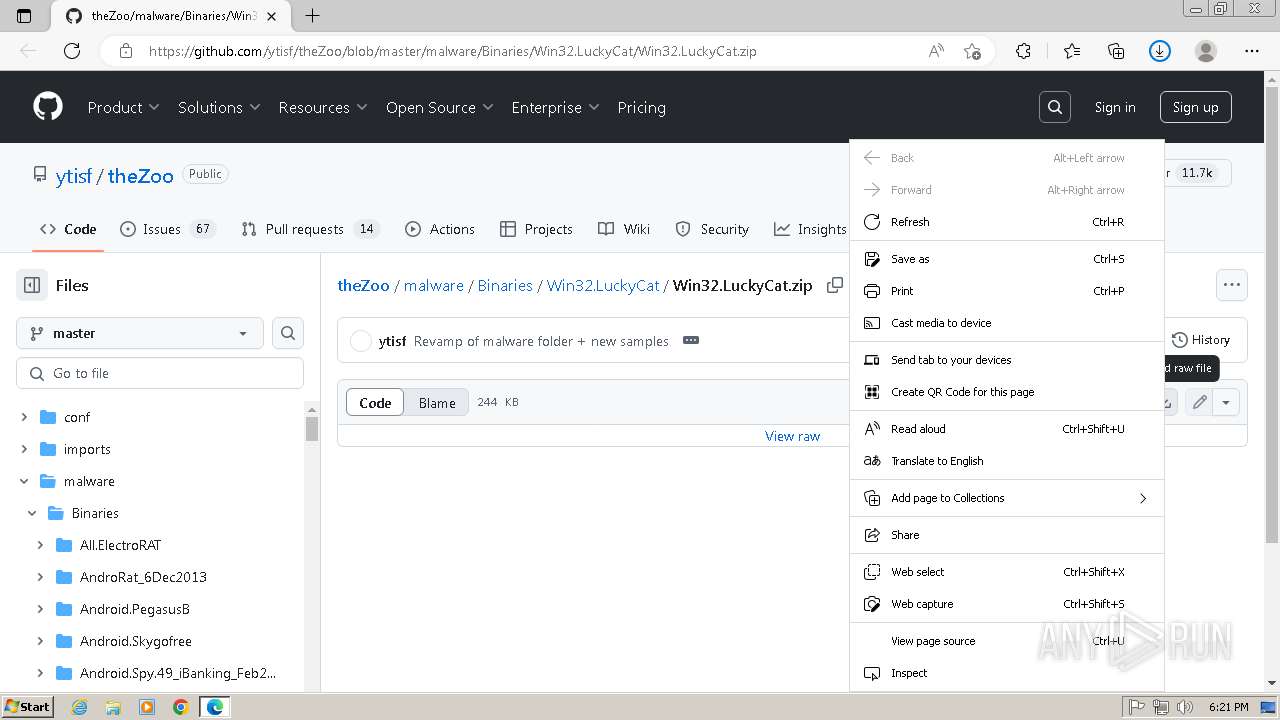
Task: Open the GitHub search magnifier
Action: (x=1055, y=107)
